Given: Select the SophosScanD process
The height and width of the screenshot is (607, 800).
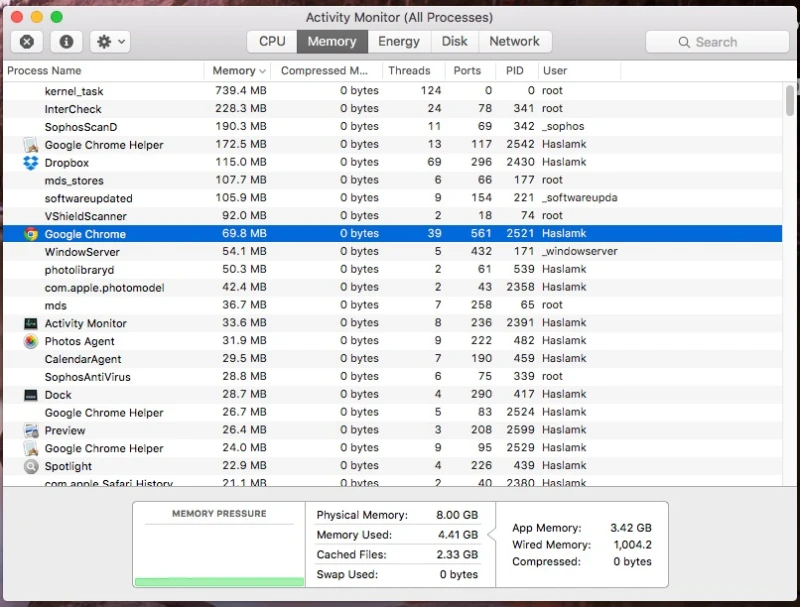Looking at the screenshot, I should coord(392,127).
